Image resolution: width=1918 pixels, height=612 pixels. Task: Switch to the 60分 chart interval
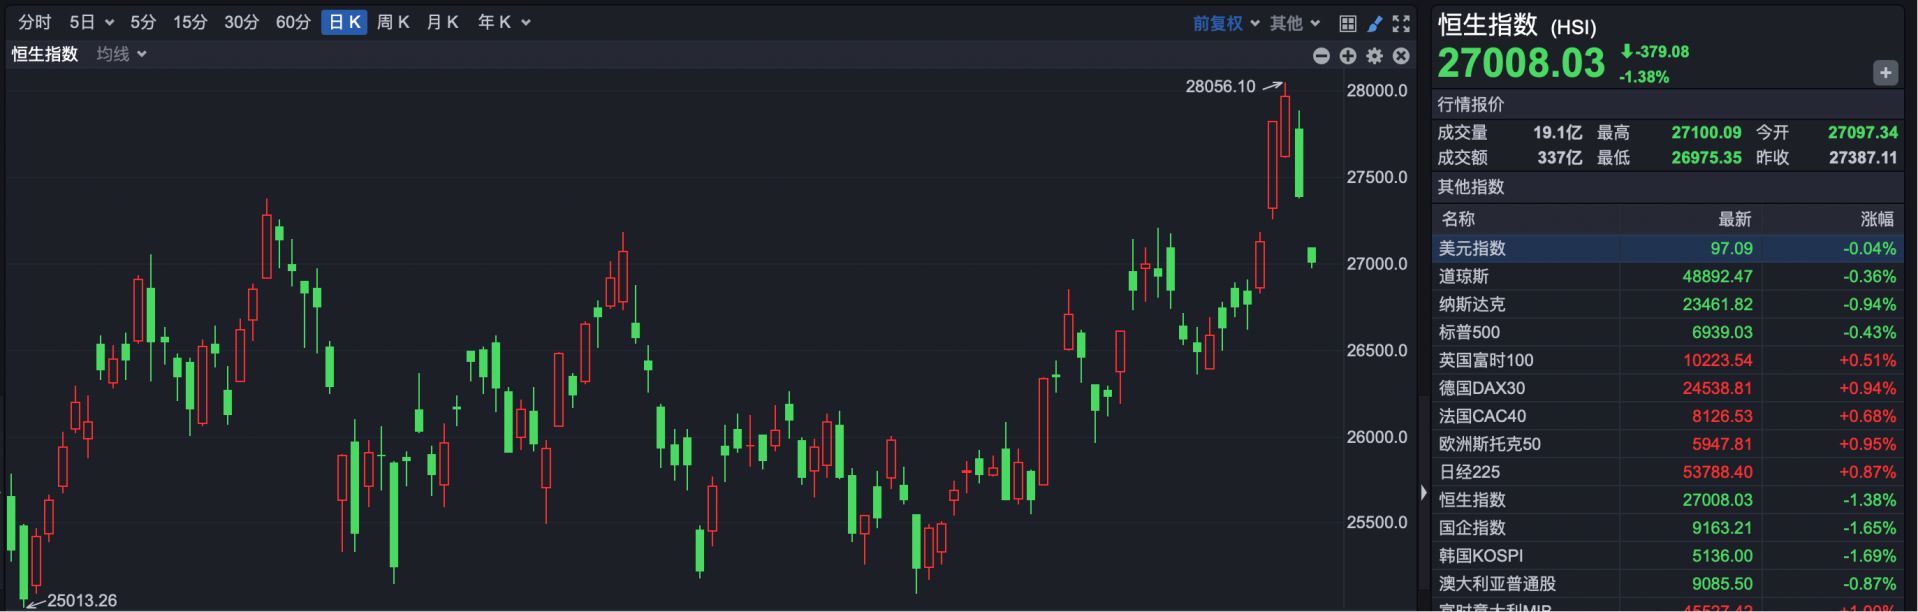293,22
